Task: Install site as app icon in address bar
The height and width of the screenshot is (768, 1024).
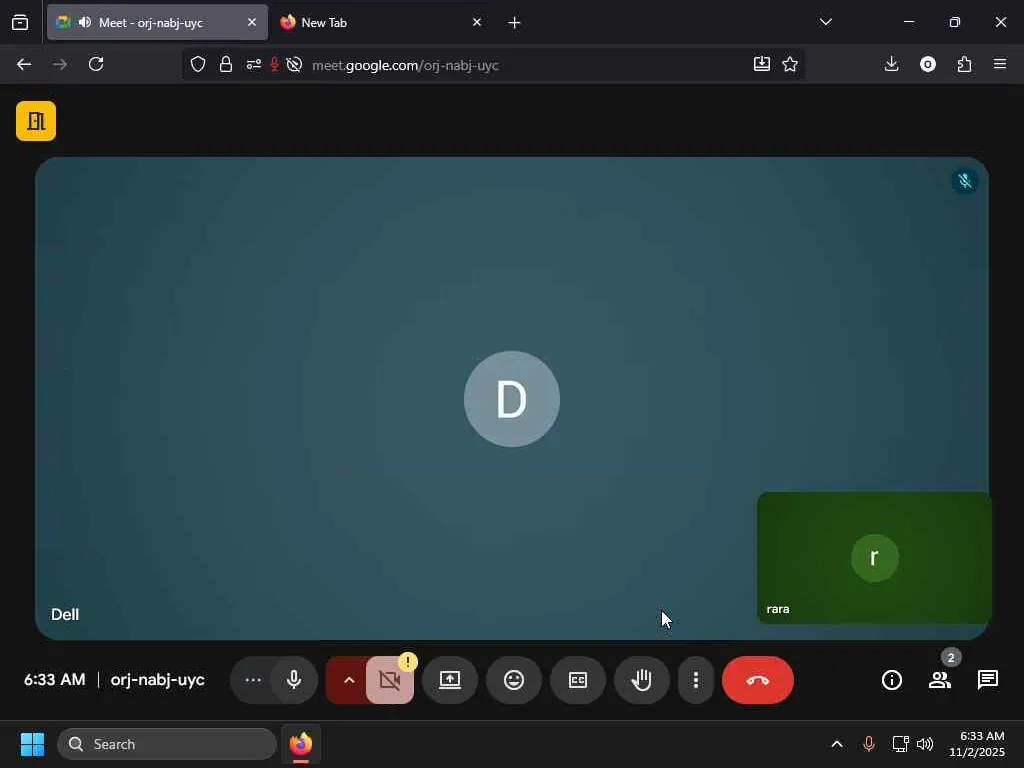Action: click(761, 64)
